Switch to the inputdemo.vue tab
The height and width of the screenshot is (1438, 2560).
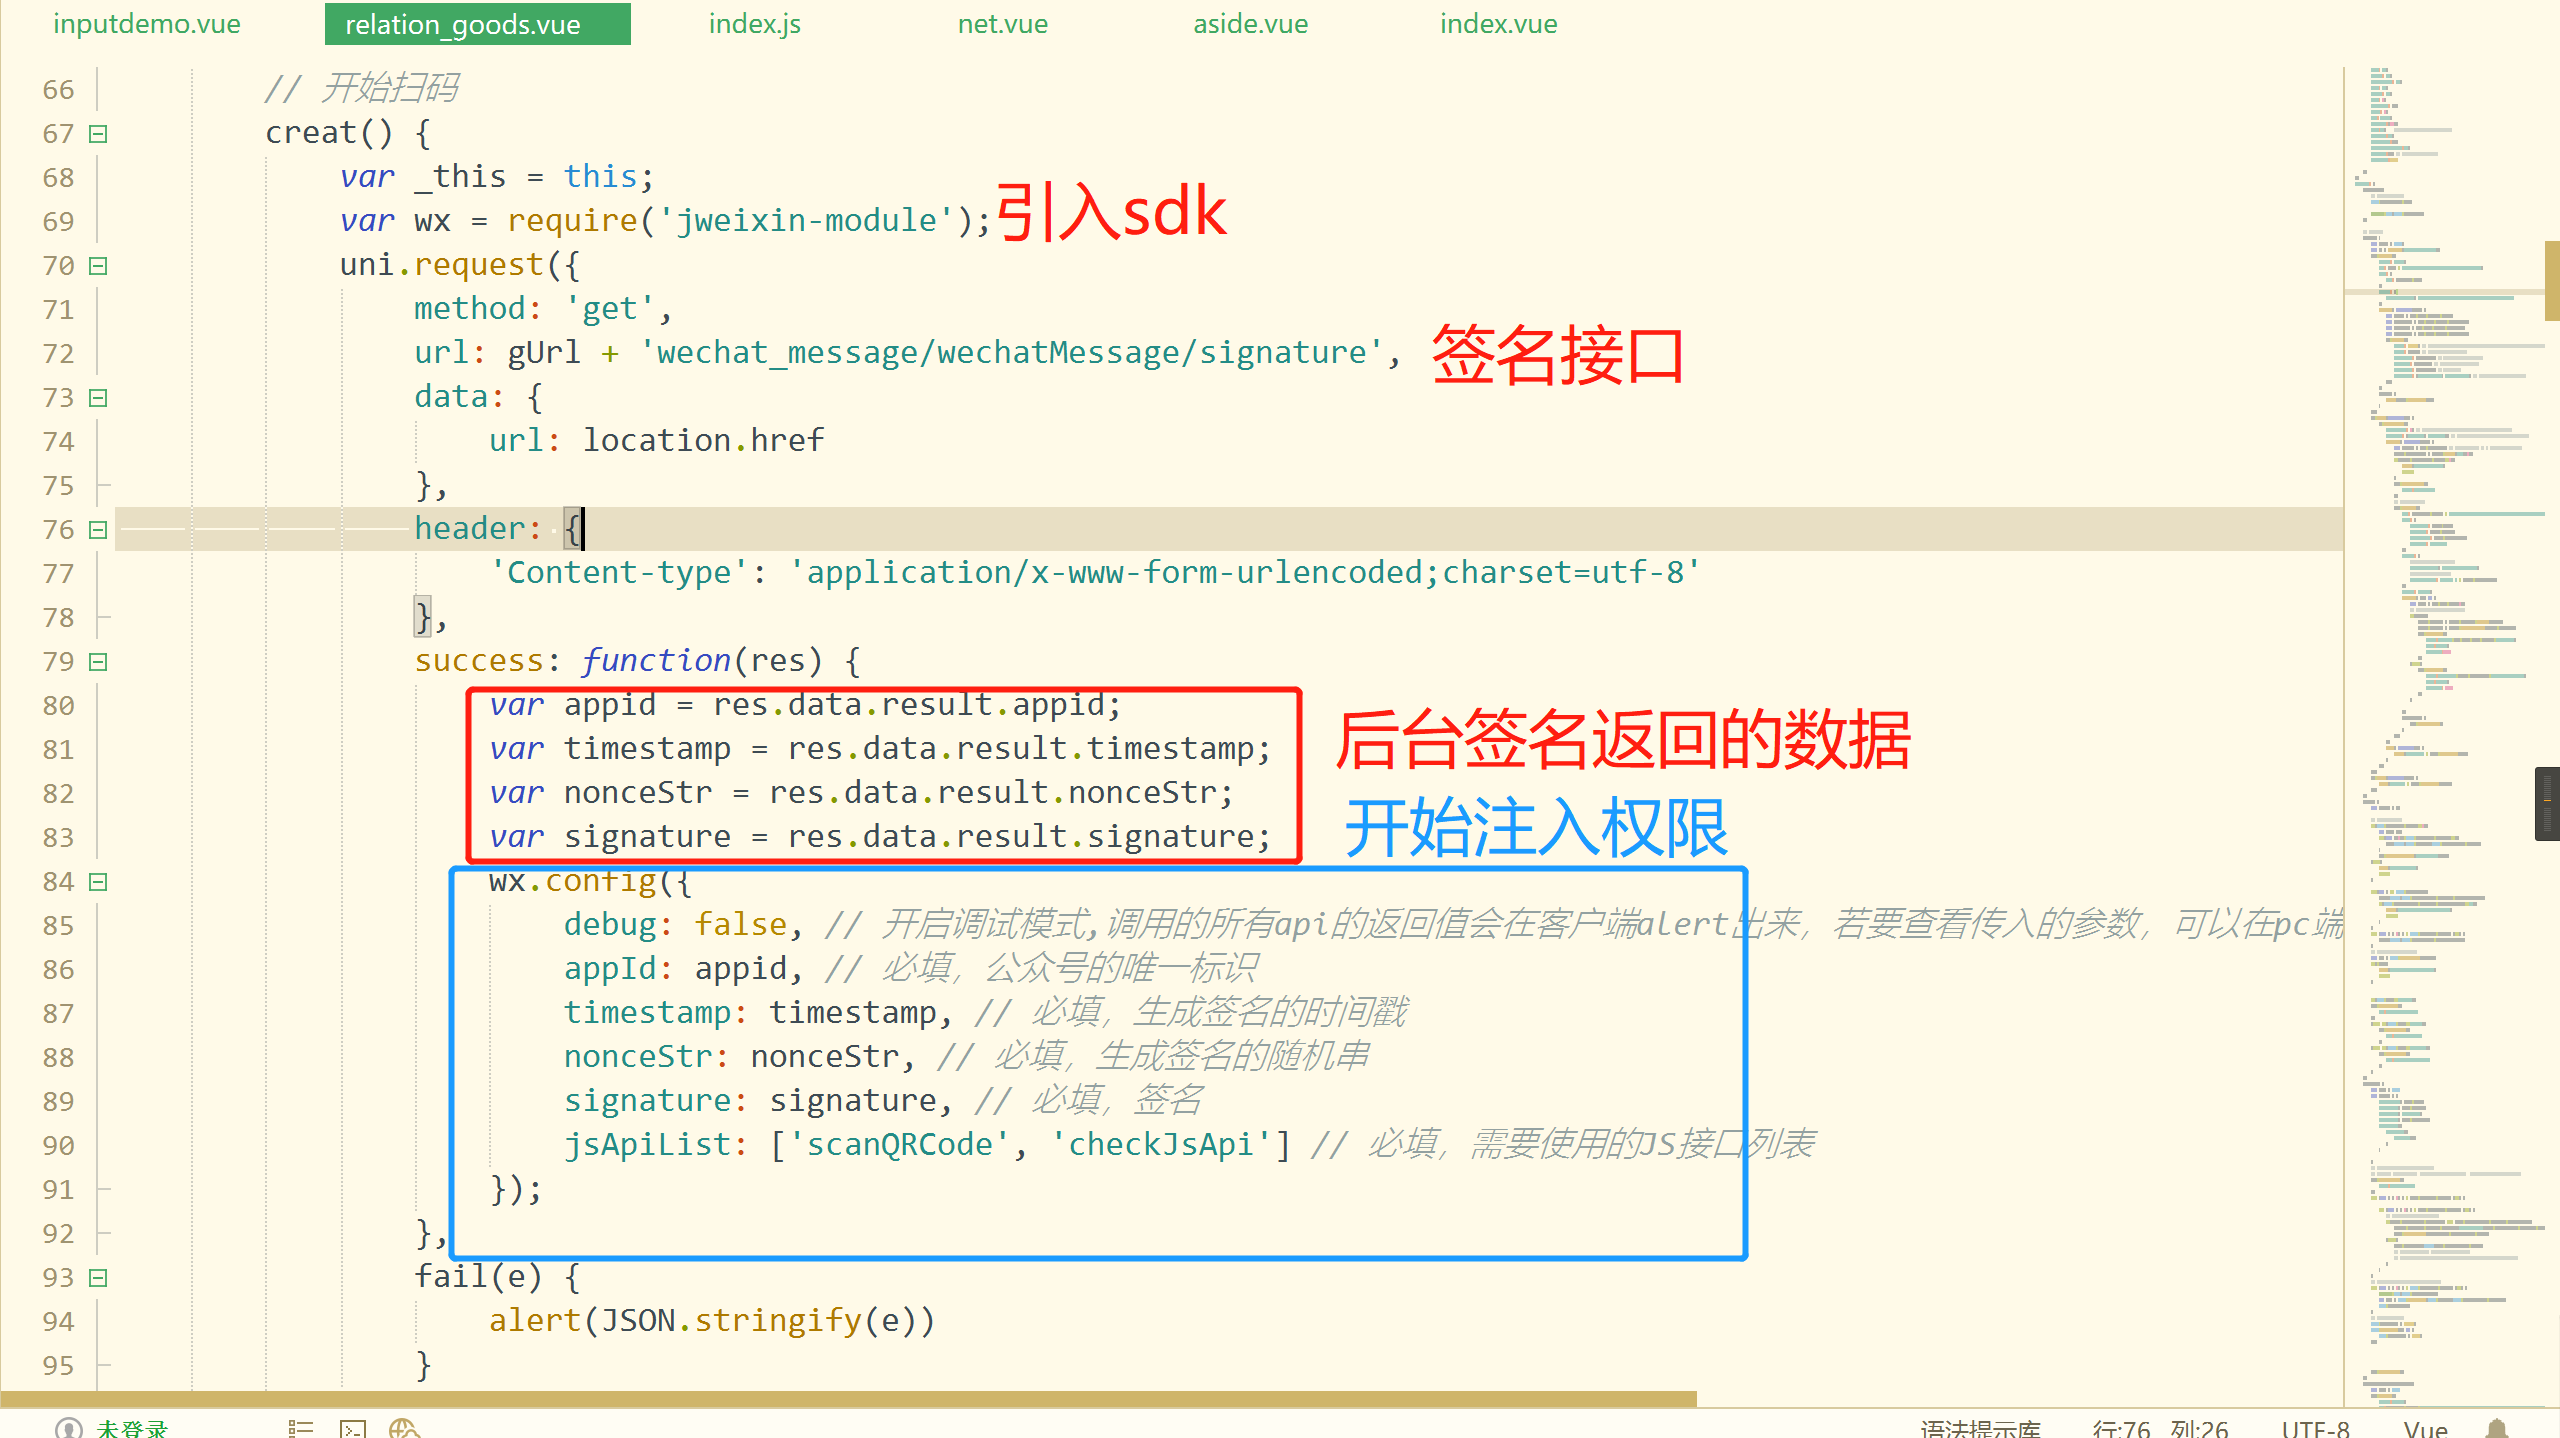(147, 24)
